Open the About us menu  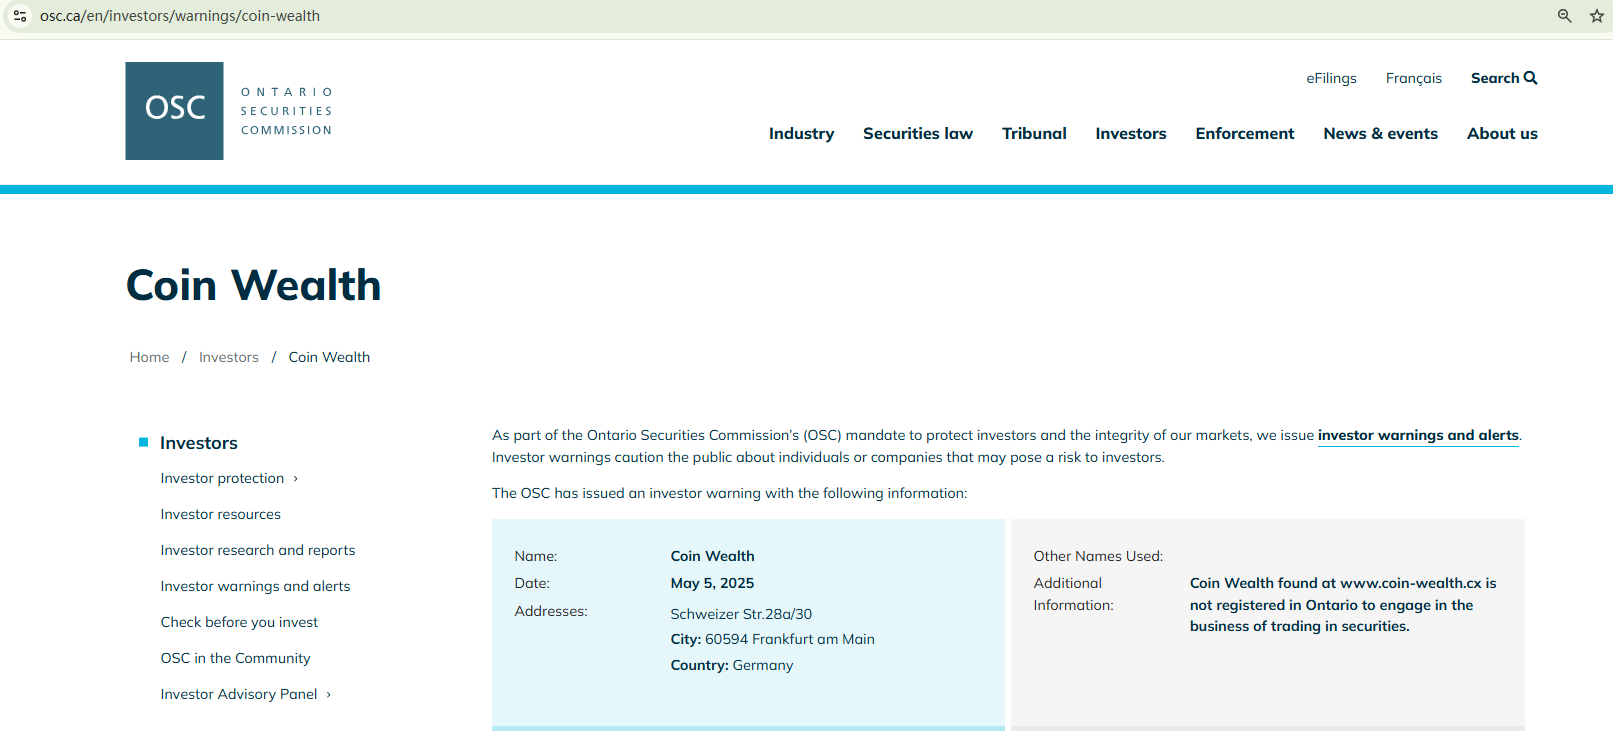(1502, 134)
